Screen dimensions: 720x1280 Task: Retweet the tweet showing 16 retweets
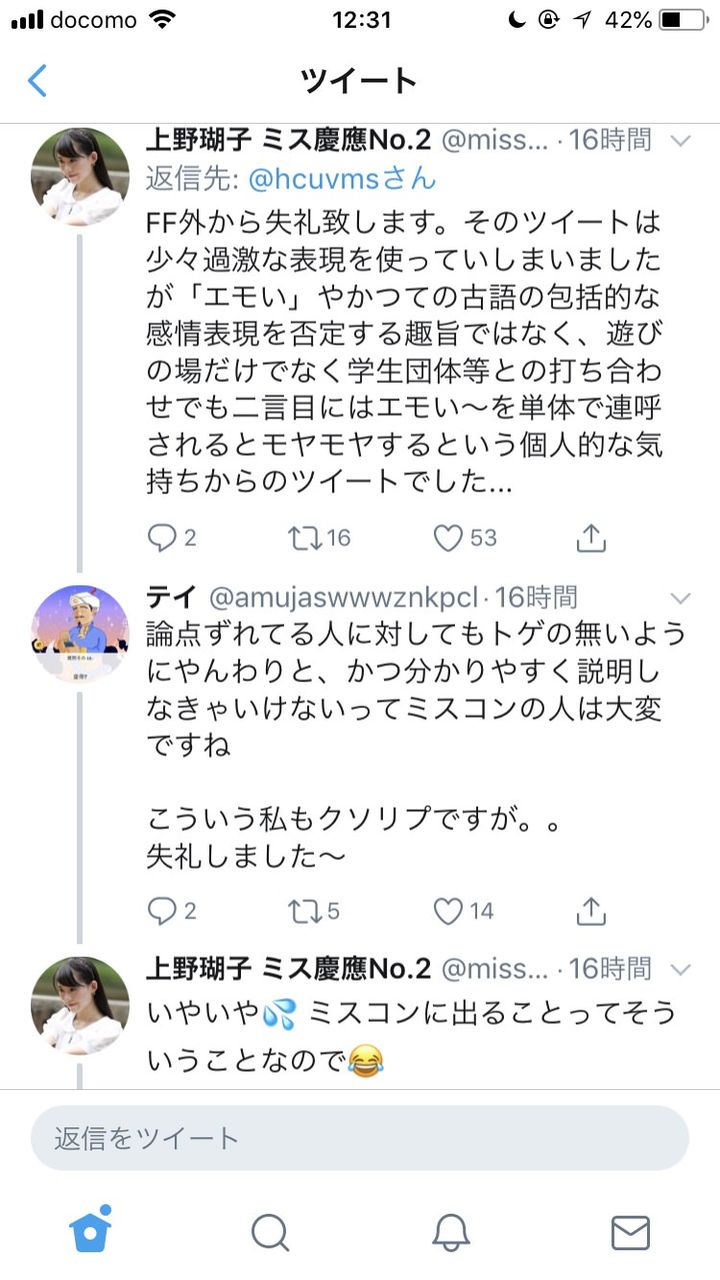[x=319, y=538]
